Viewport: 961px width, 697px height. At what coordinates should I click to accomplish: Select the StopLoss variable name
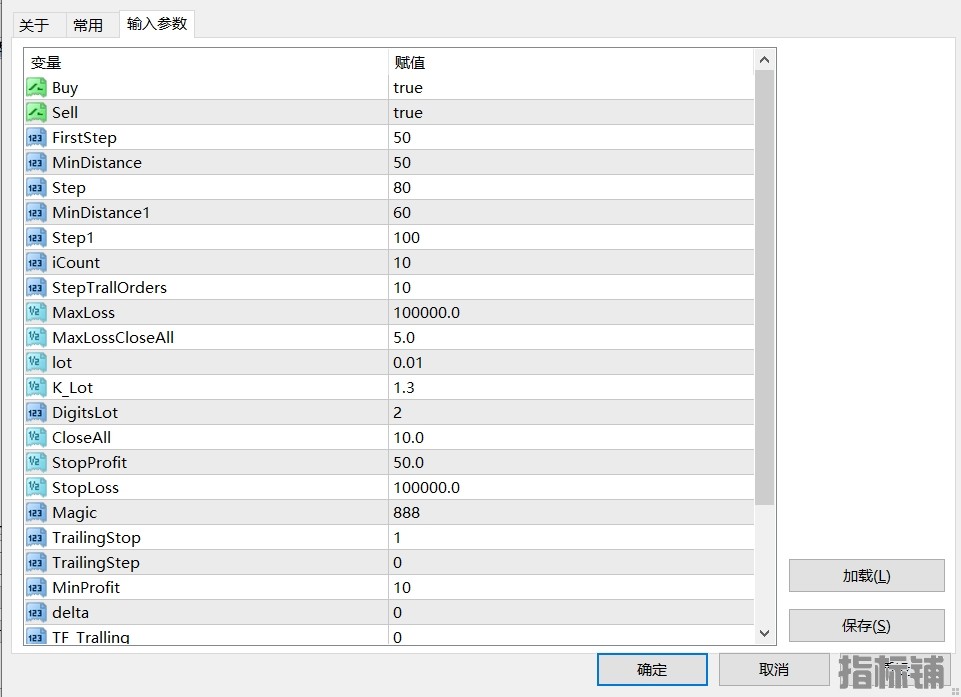click(85, 488)
